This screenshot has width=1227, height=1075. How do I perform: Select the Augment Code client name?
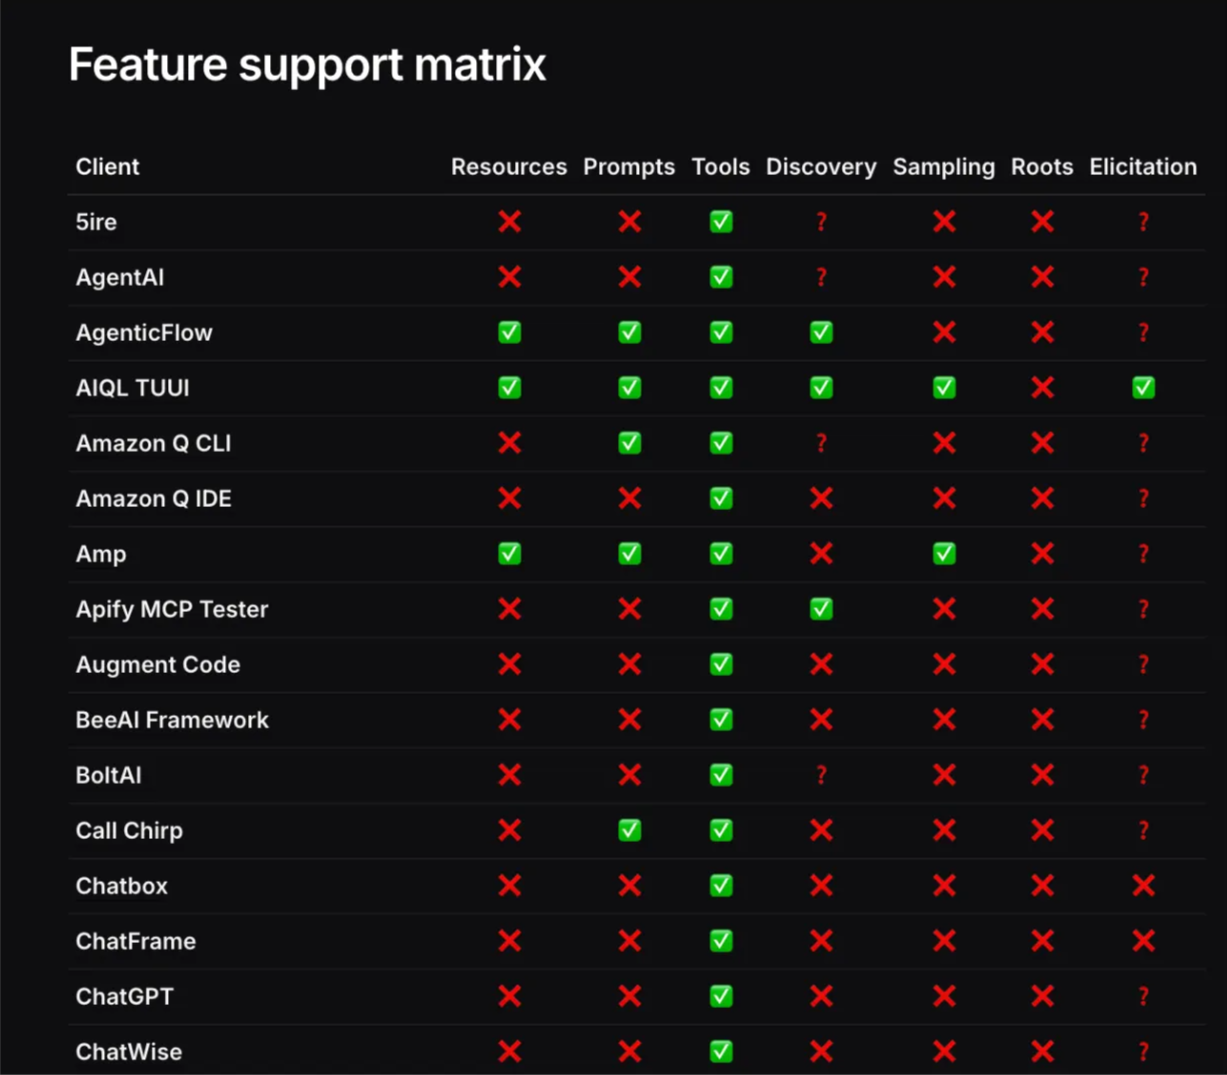[158, 664]
